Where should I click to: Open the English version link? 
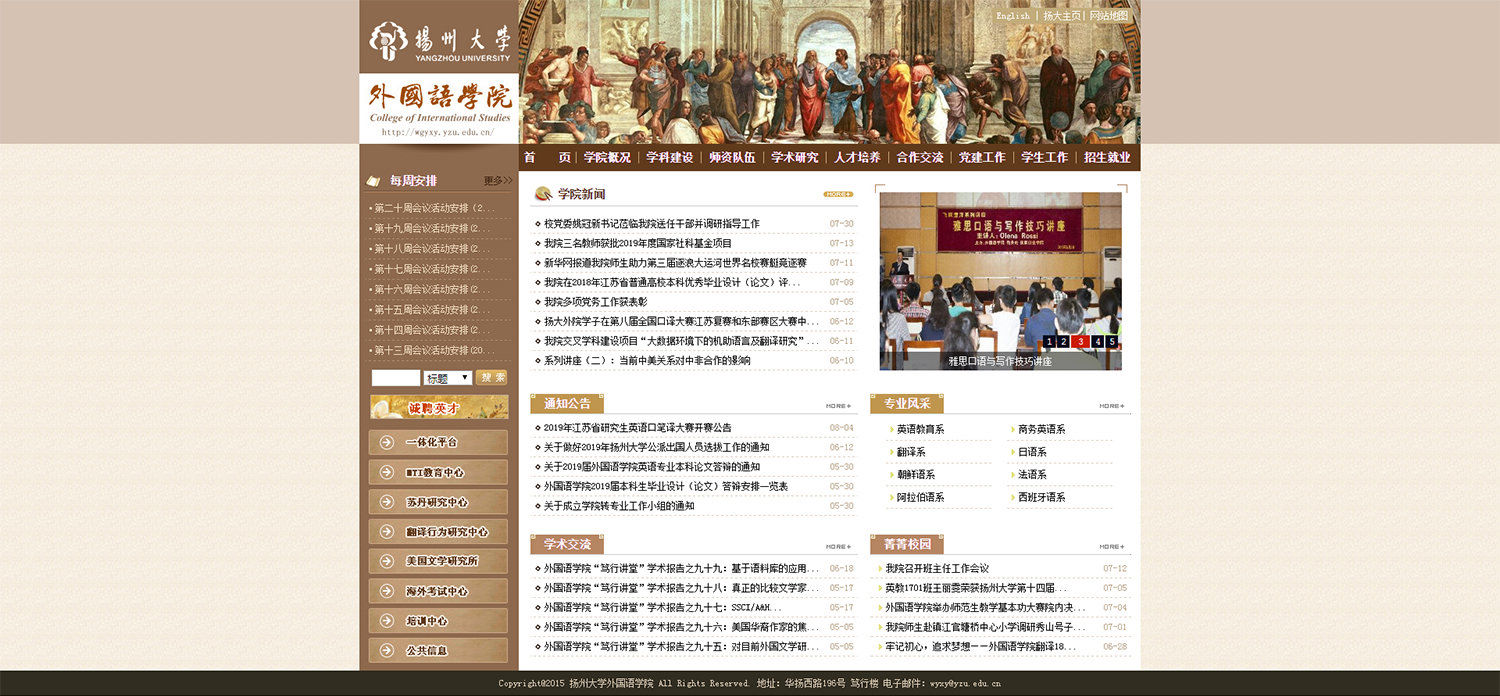point(1013,16)
